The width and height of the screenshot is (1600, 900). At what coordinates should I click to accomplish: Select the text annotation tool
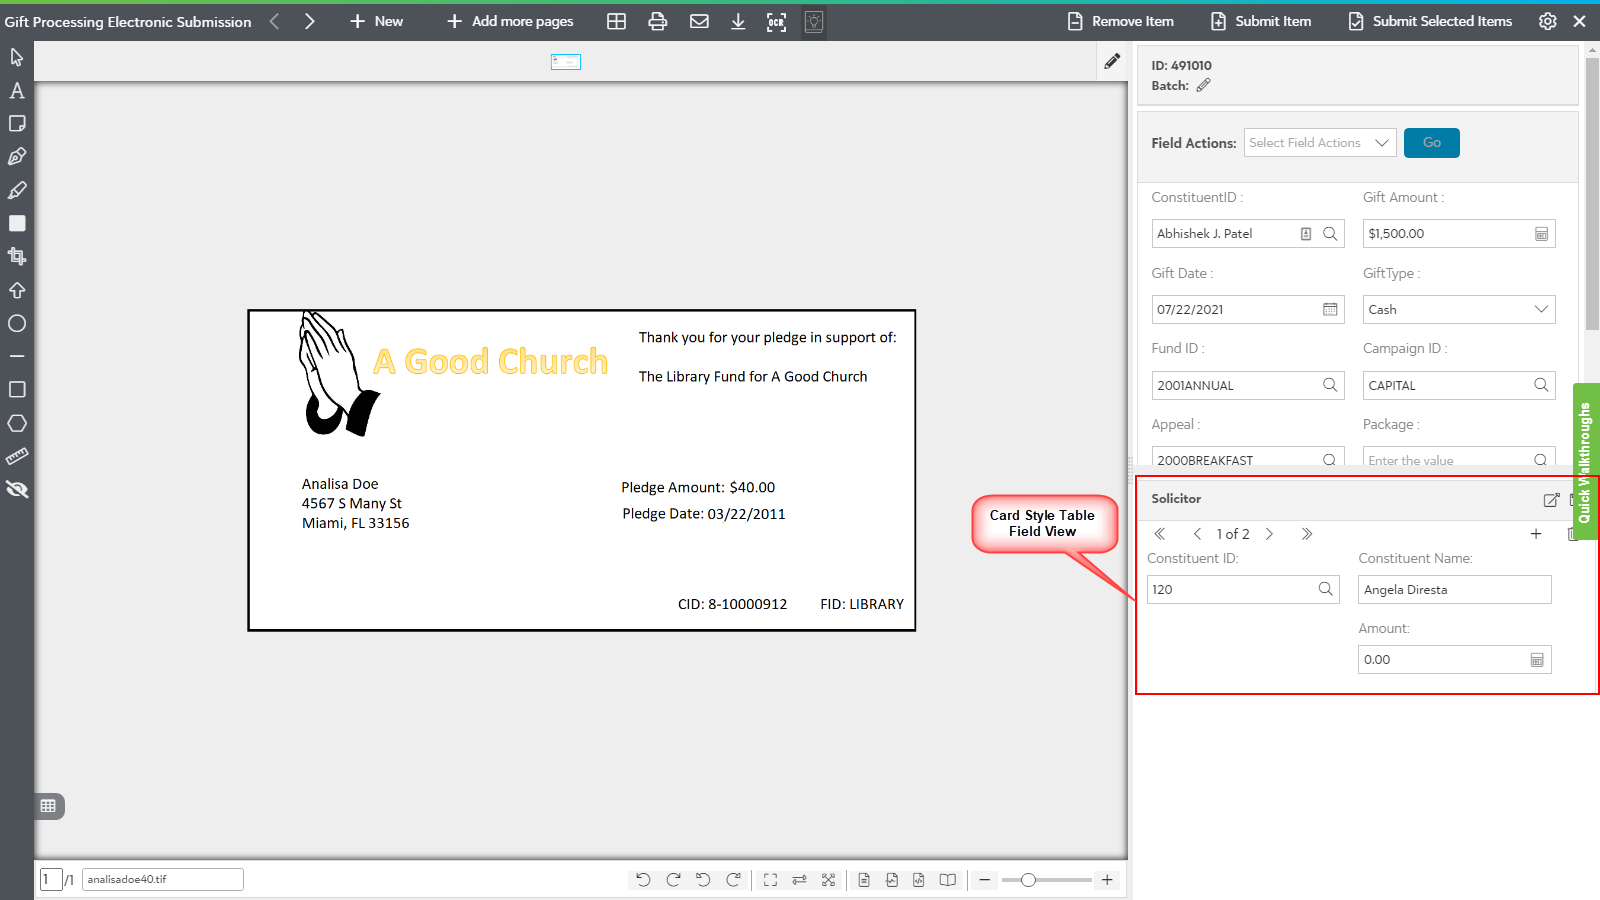pyautogui.click(x=17, y=91)
